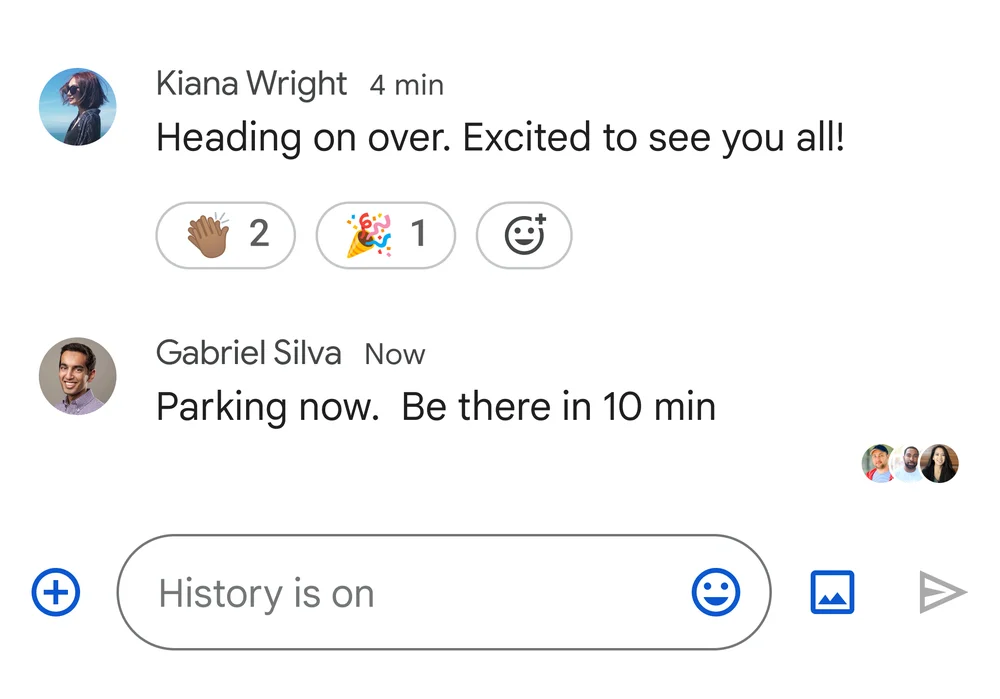Select the "Heading on over" message
Viewport: 1000px width, 699px height.
500,138
